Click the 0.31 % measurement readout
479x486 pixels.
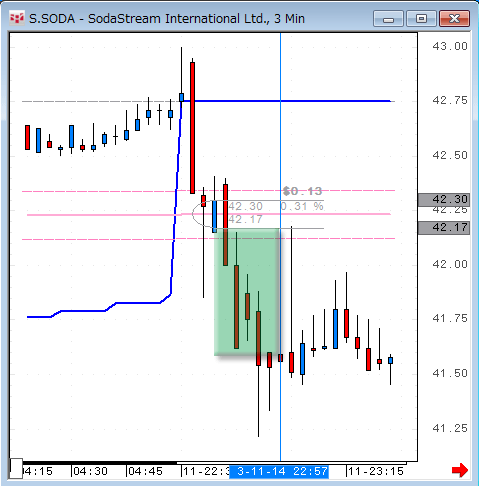(x=302, y=206)
